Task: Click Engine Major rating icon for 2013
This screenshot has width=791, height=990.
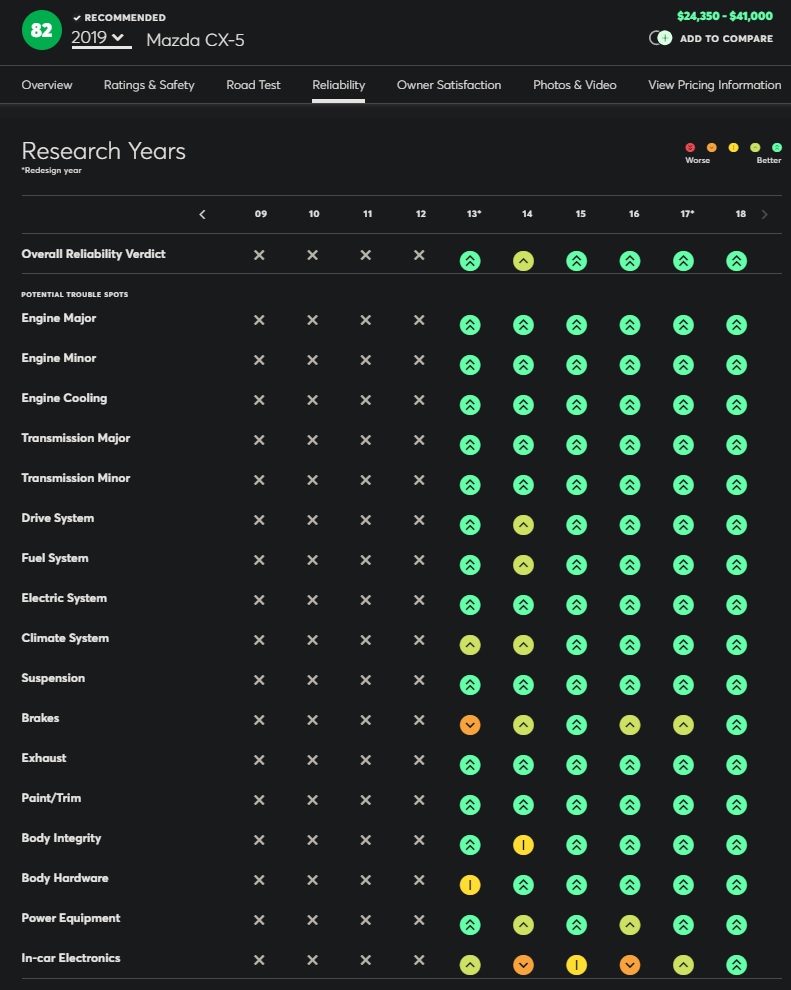Action: coord(470,325)
